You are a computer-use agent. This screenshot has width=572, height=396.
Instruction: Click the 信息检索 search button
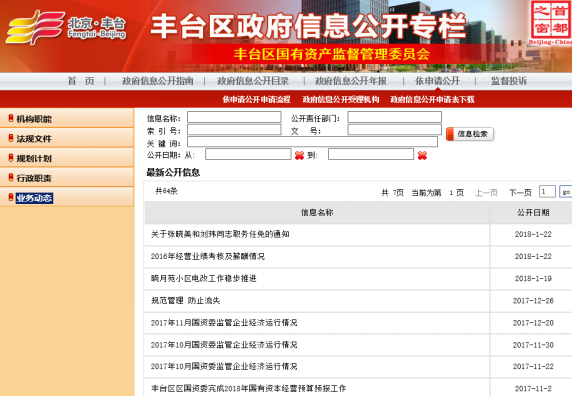click(x=470, y=134)
